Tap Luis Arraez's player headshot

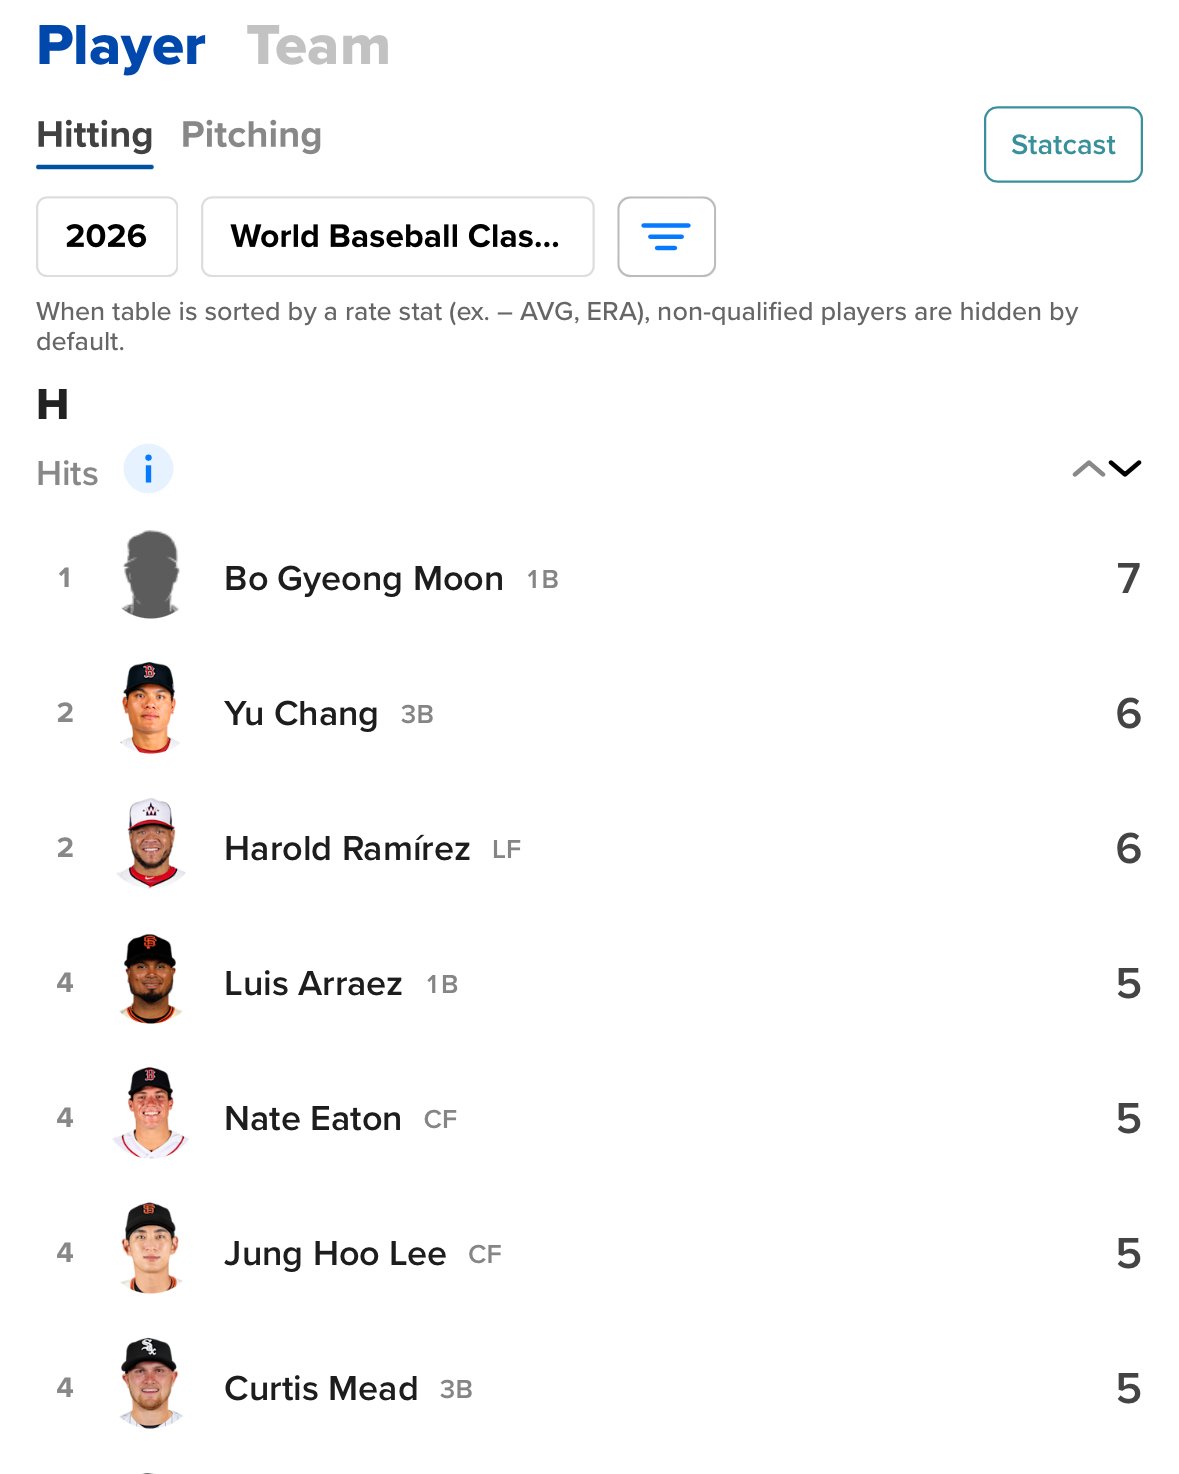point(151,980)
